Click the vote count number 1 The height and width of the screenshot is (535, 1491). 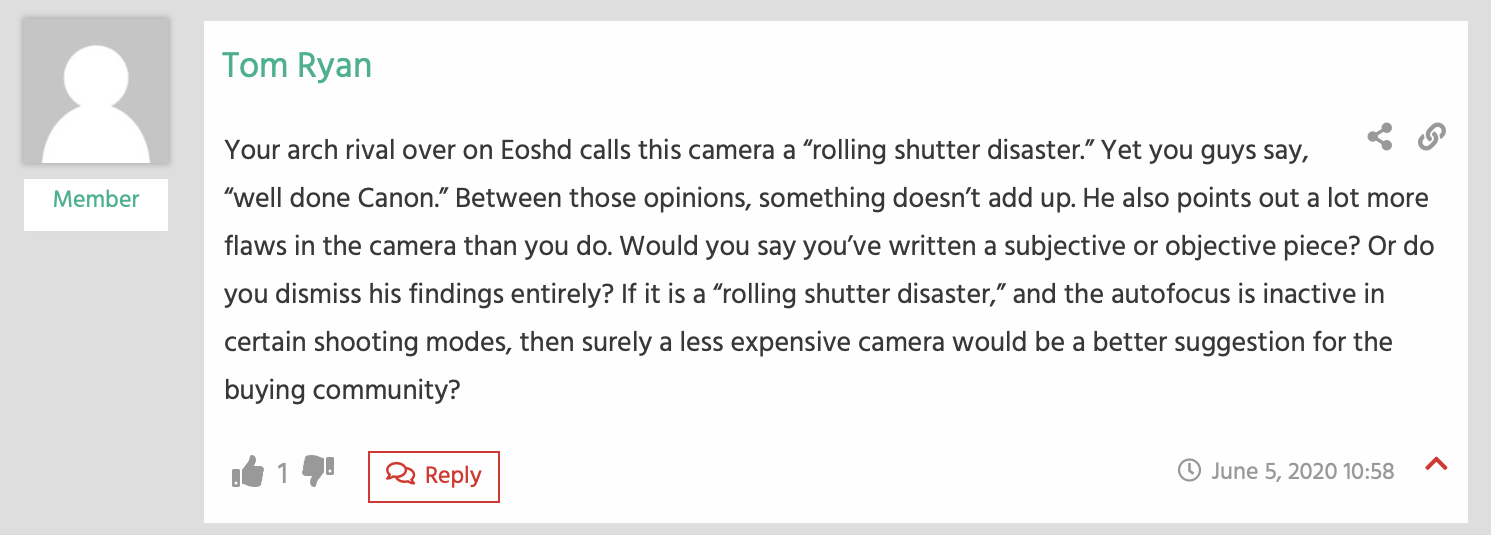(x=283, y=473)
